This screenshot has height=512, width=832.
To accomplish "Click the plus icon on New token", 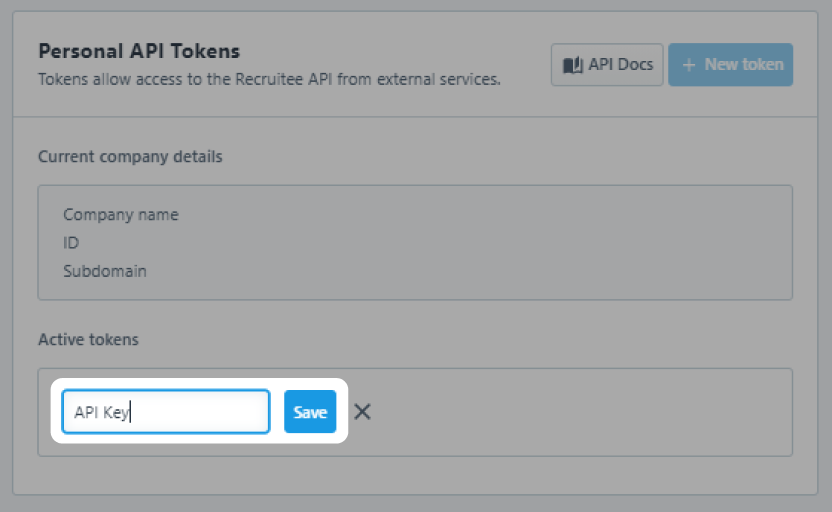I will click(x=689, y=65).
